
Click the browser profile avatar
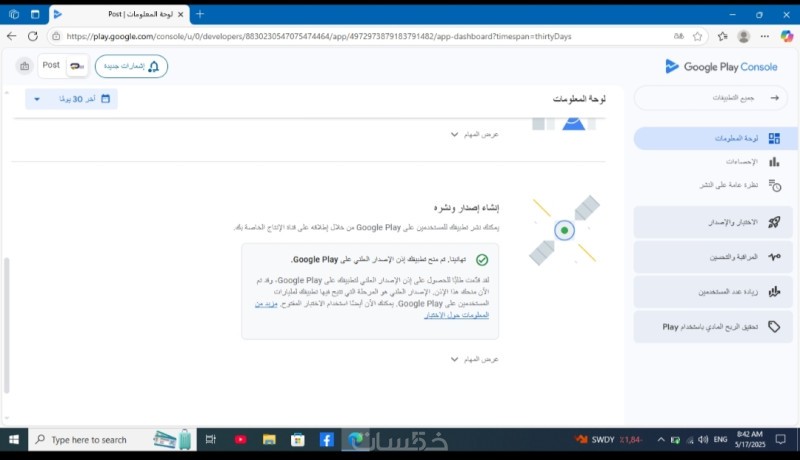click(x=743, y=36)
